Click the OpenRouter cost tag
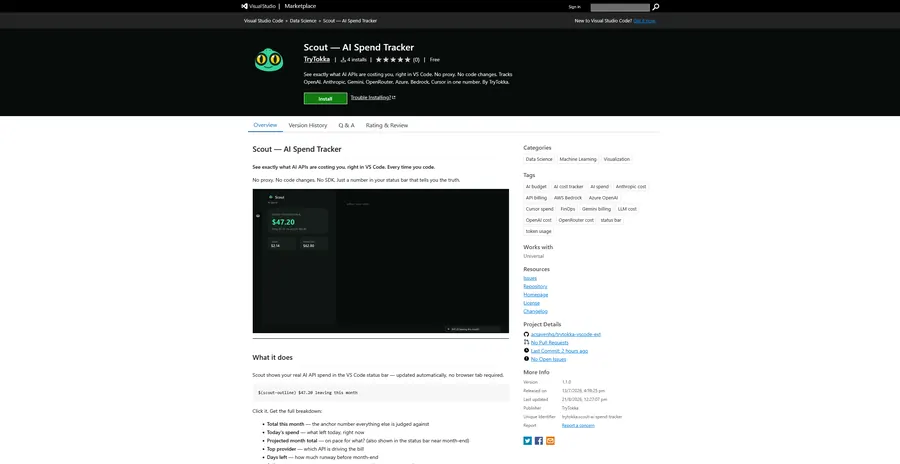Screen dimensions: 900x464 tap(576, 220)
